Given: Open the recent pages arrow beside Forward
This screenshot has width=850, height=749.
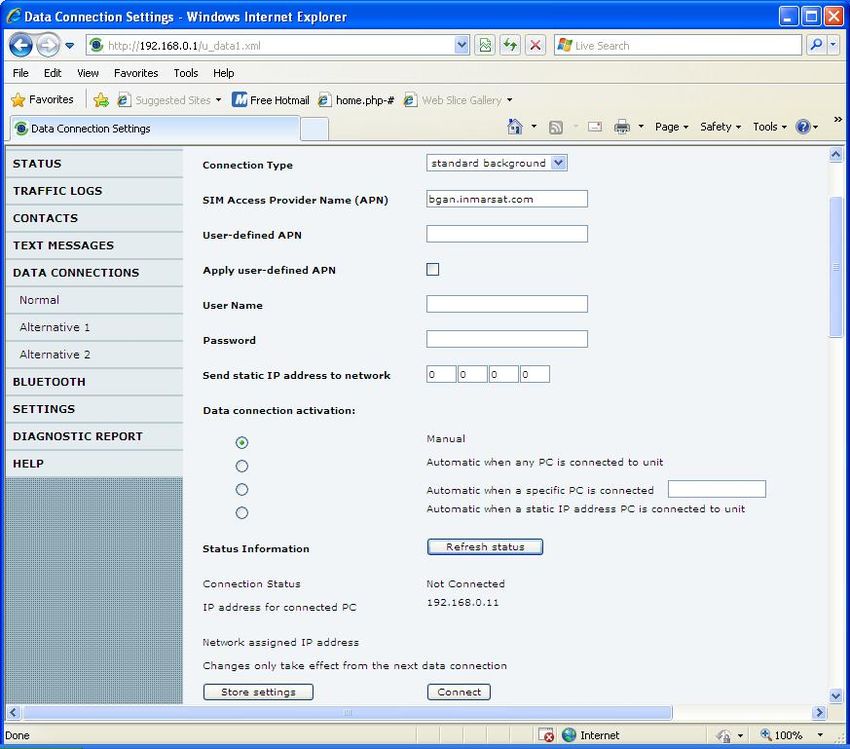Looking at the screenshot, I should 70,46.
